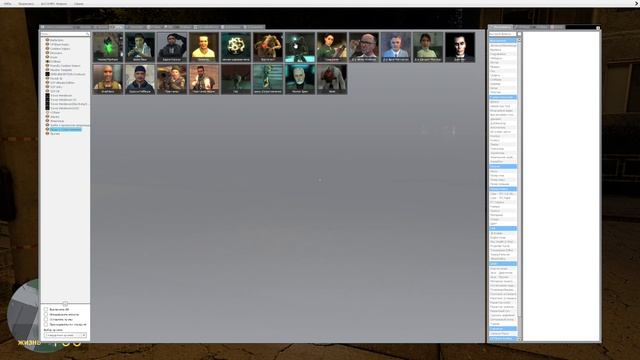Spawn the pale-faced man on black background
This screenshot has height=360, width=640.
click(x=460, y=47)
